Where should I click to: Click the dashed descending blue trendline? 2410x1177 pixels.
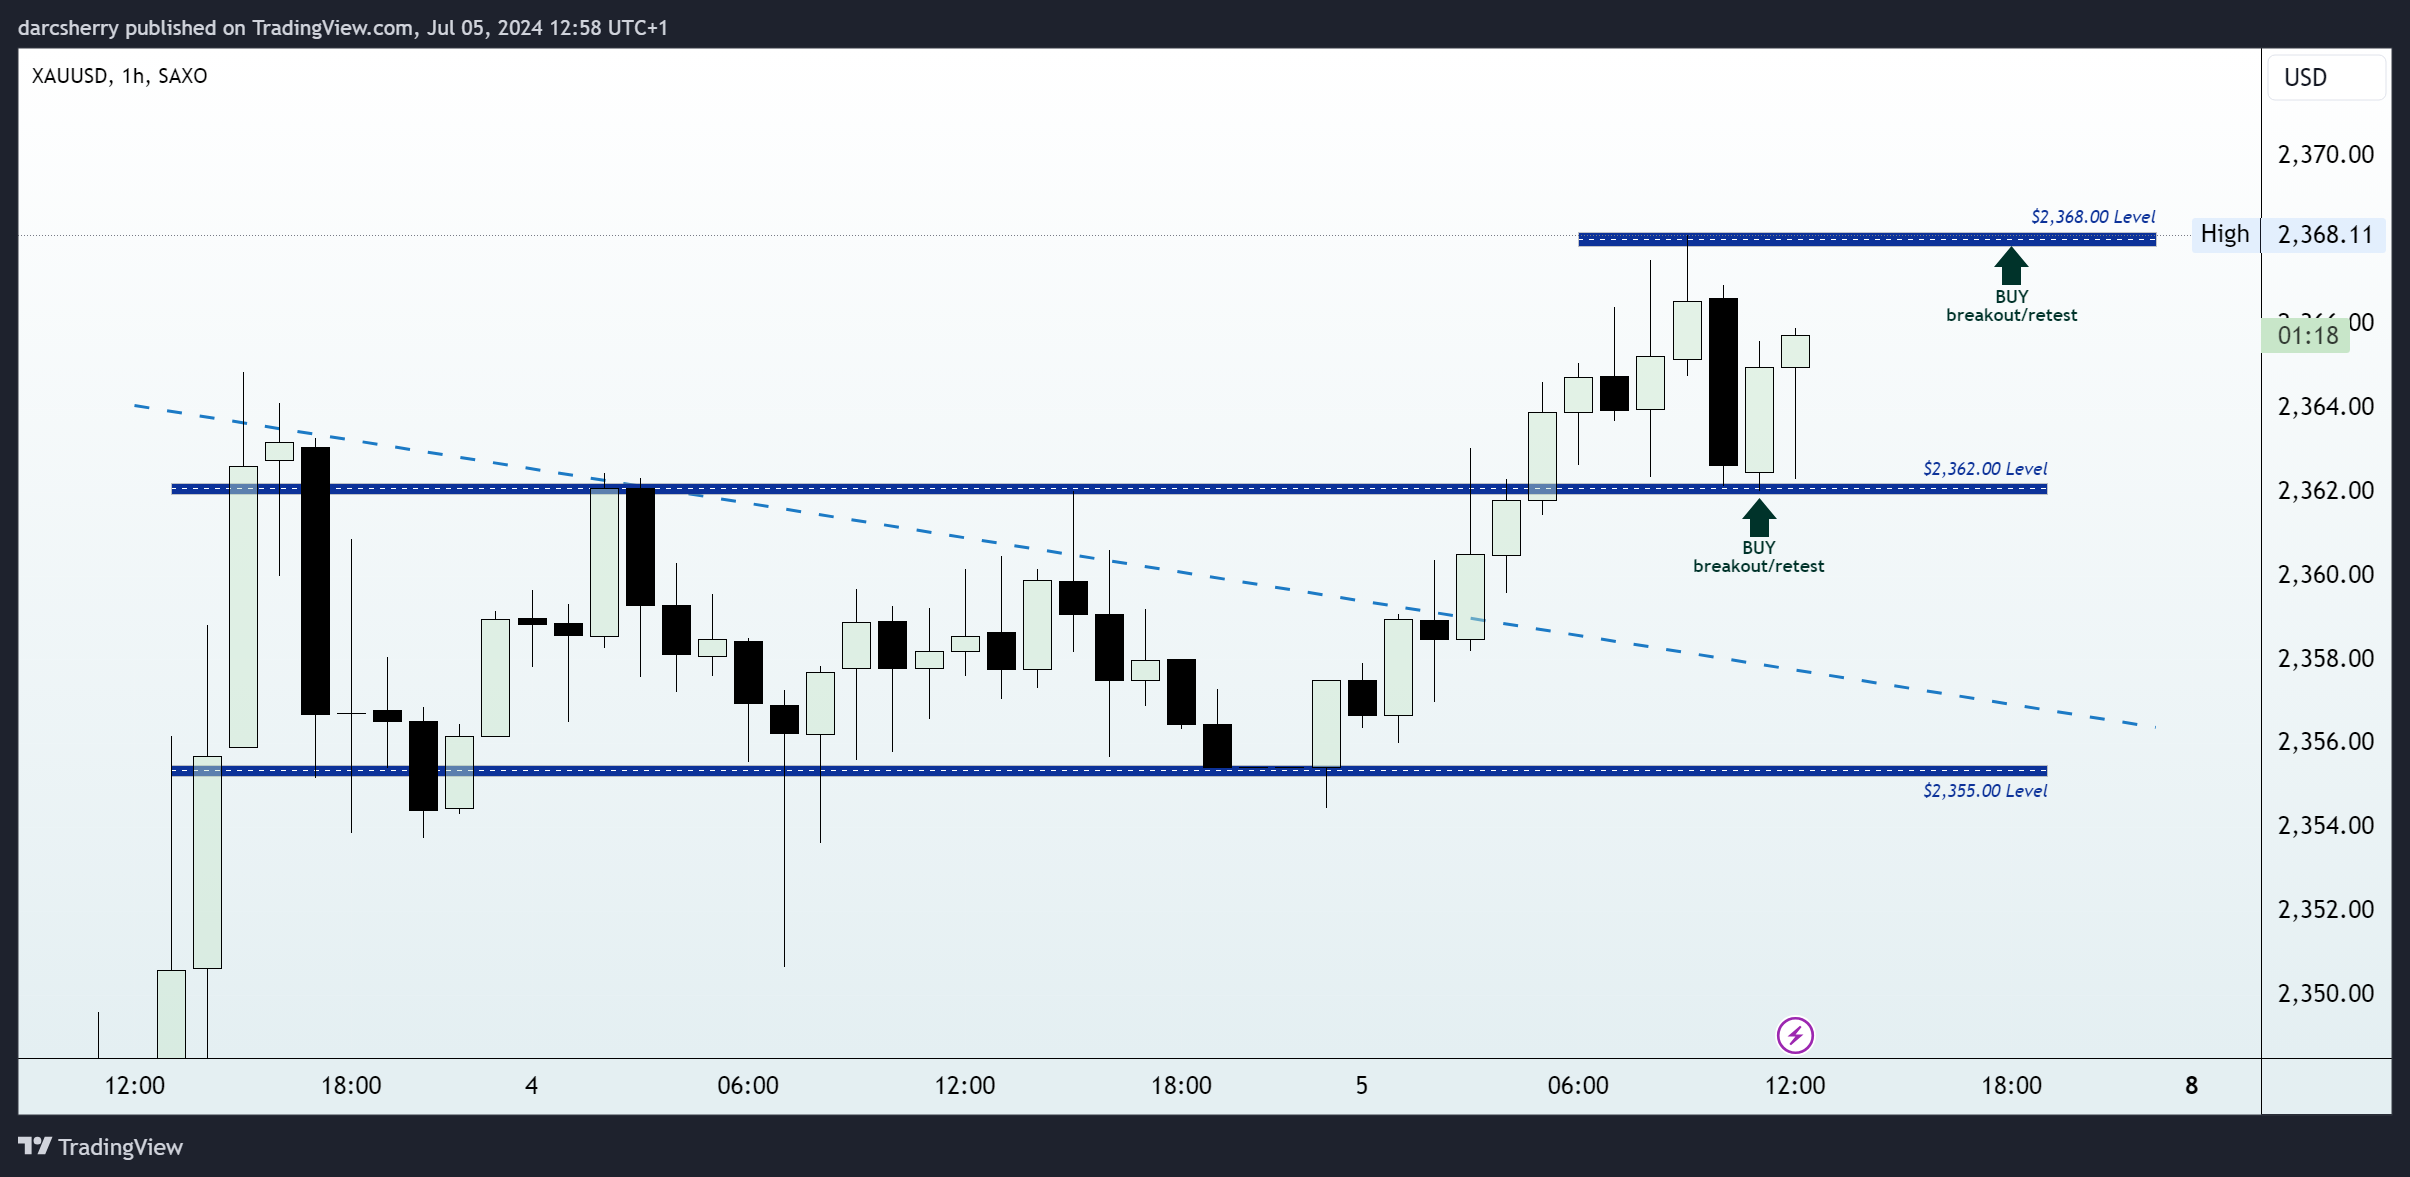click(x=1144, y=566)
